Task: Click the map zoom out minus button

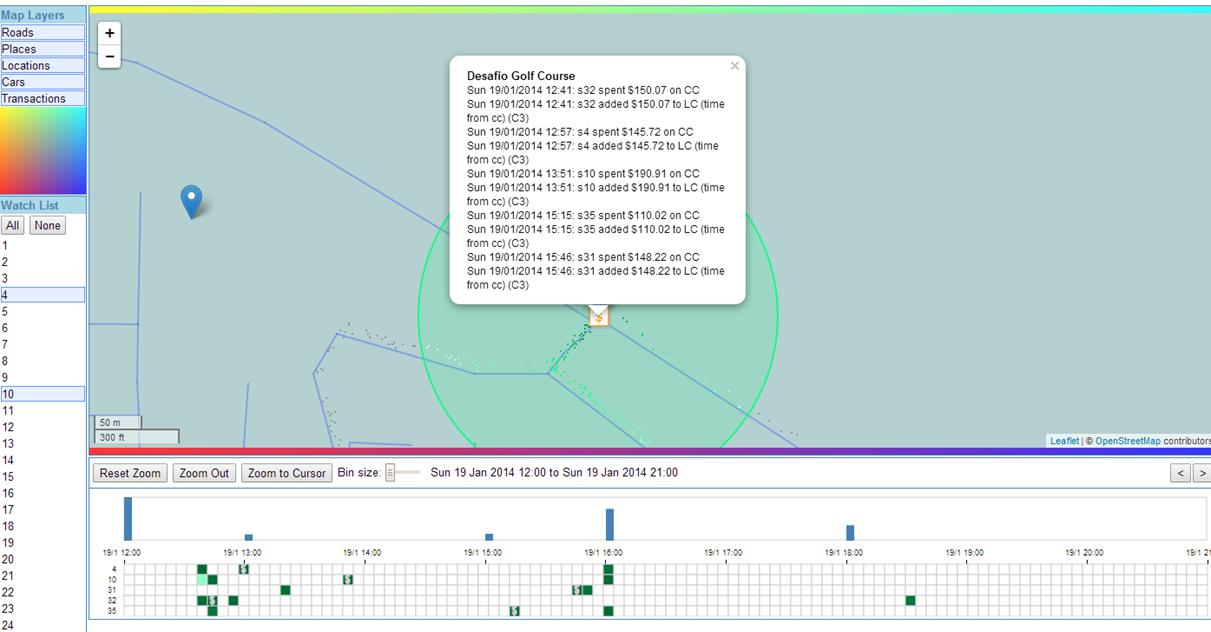Action: tap(110, 57)
